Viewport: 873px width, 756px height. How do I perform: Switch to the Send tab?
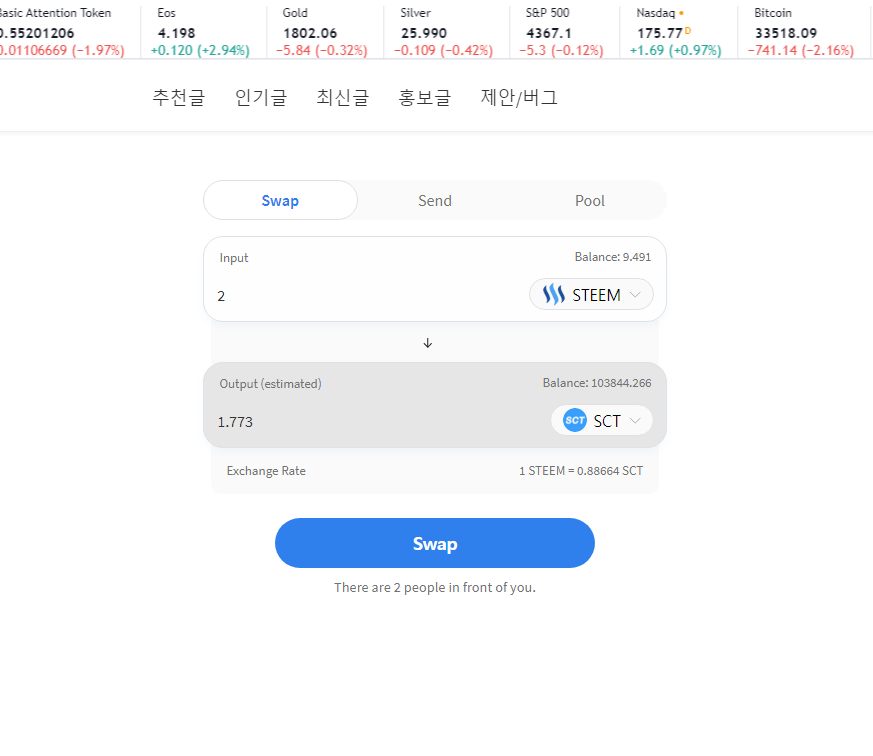[435, 200]
